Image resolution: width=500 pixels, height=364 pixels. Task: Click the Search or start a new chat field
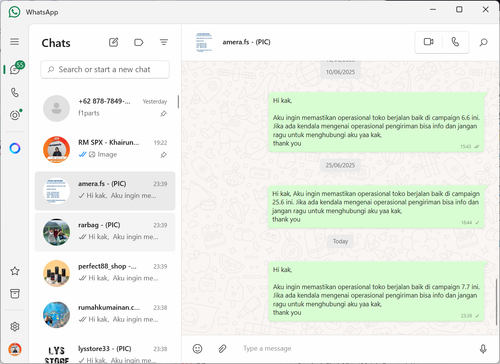pyautogui.click(x=105, y=69)
